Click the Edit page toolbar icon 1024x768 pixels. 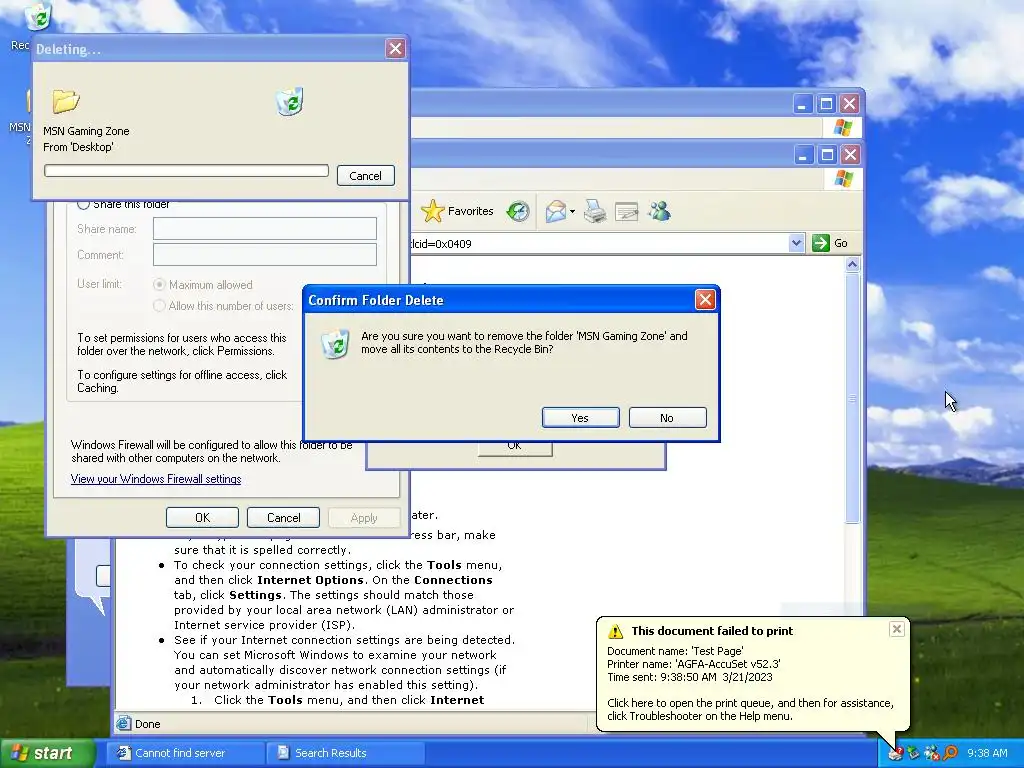coord(626,212)
